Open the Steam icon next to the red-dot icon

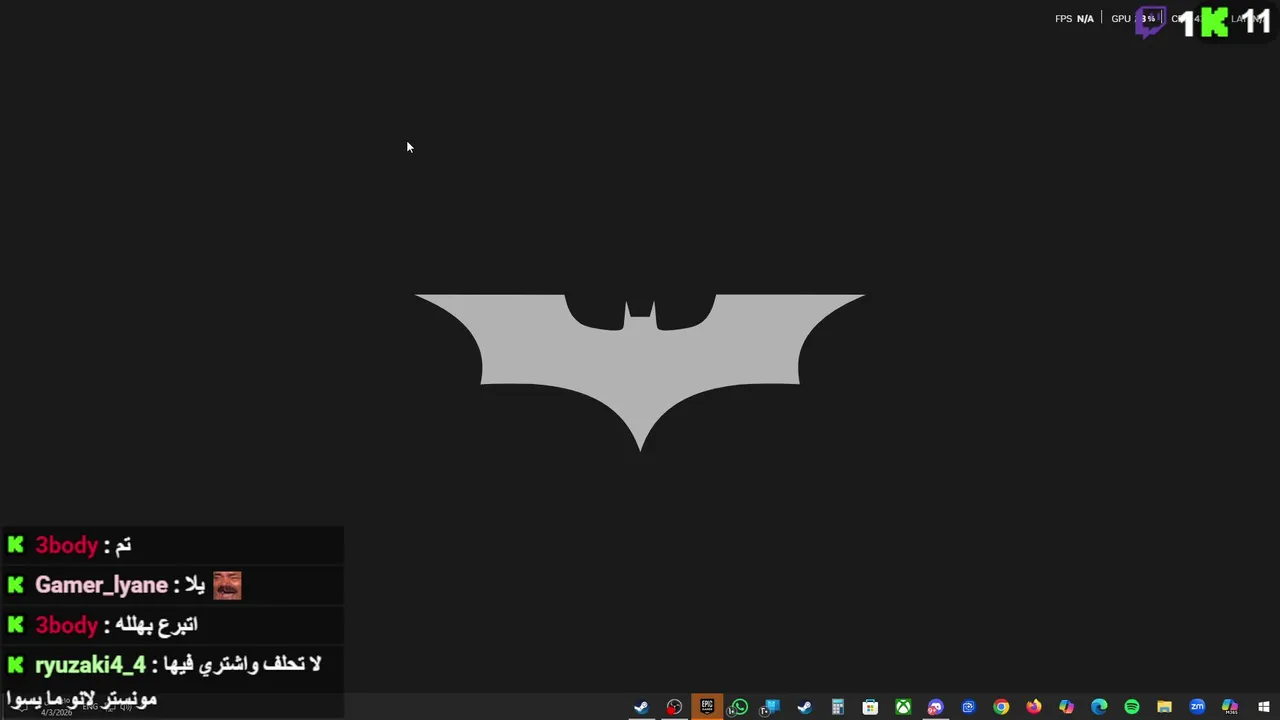pos(641,707)
